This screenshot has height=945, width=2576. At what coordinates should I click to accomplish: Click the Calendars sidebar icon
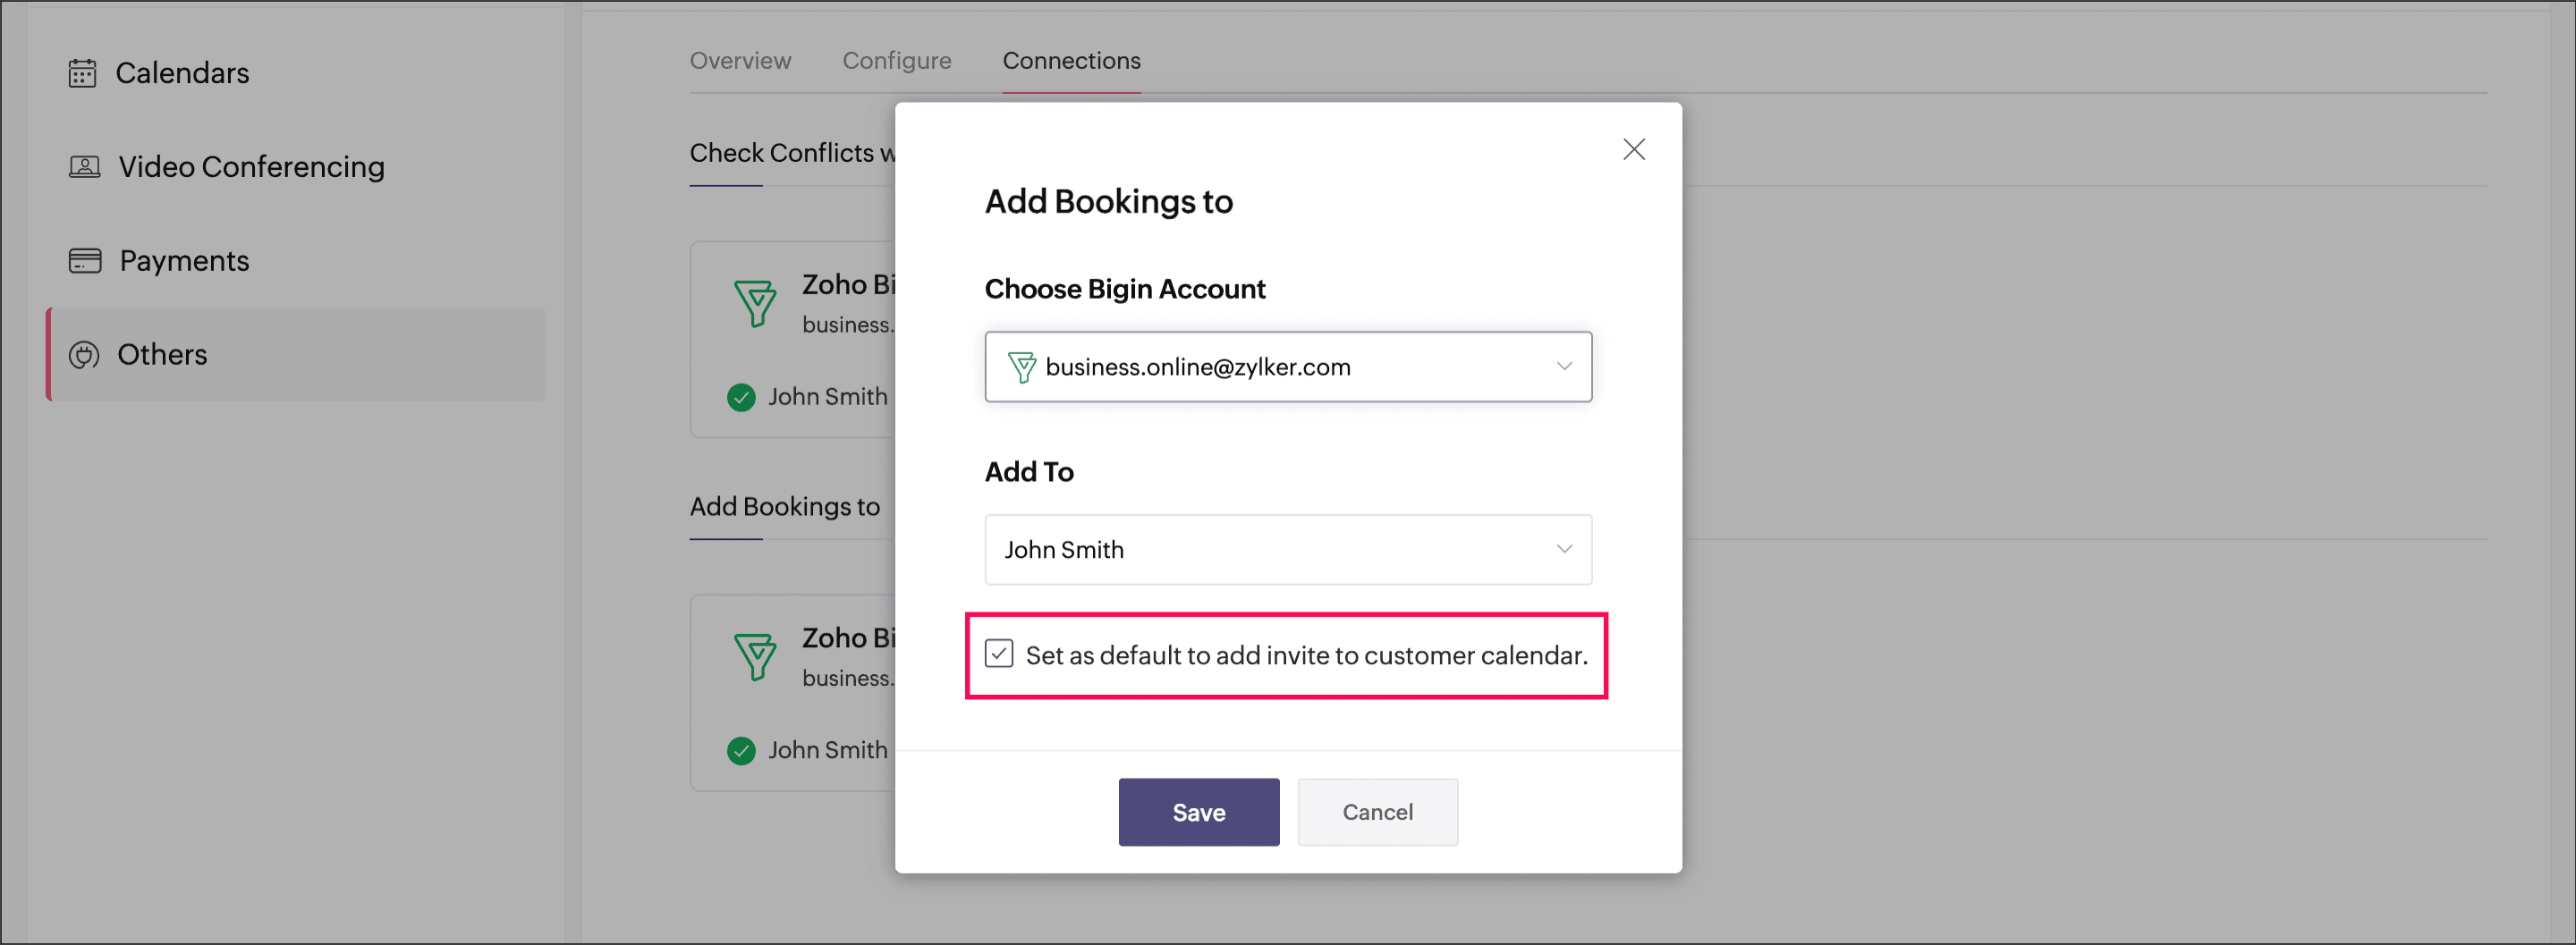(x=82, y=73)
